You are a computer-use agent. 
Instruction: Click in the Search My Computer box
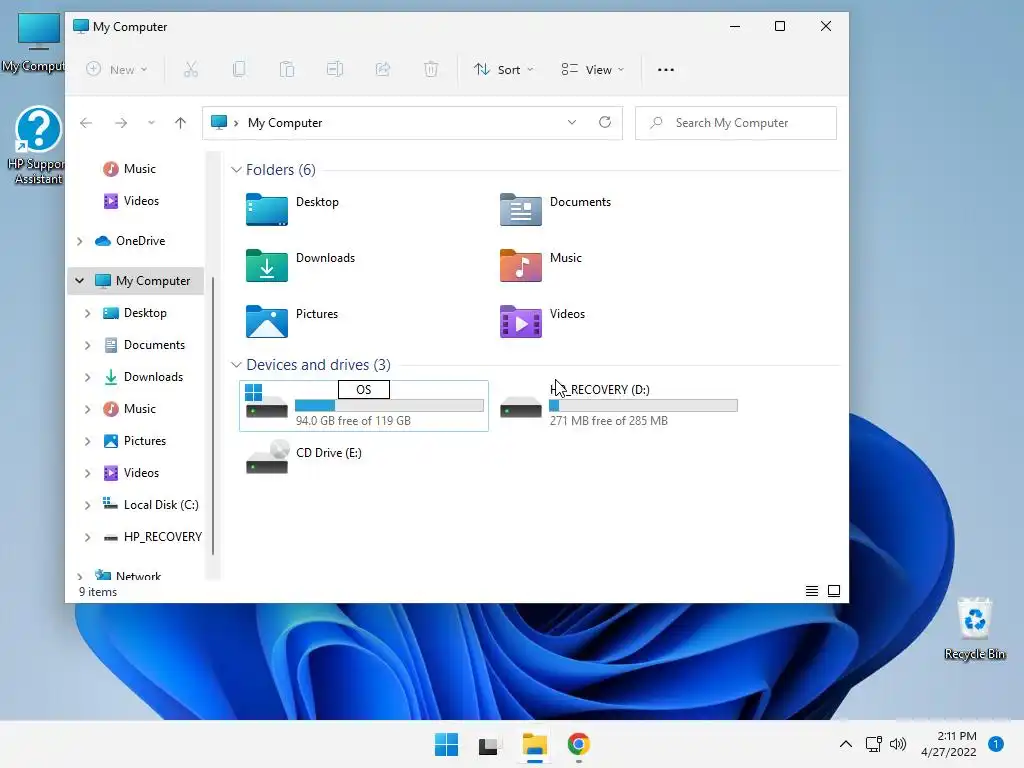pos(736,123)
